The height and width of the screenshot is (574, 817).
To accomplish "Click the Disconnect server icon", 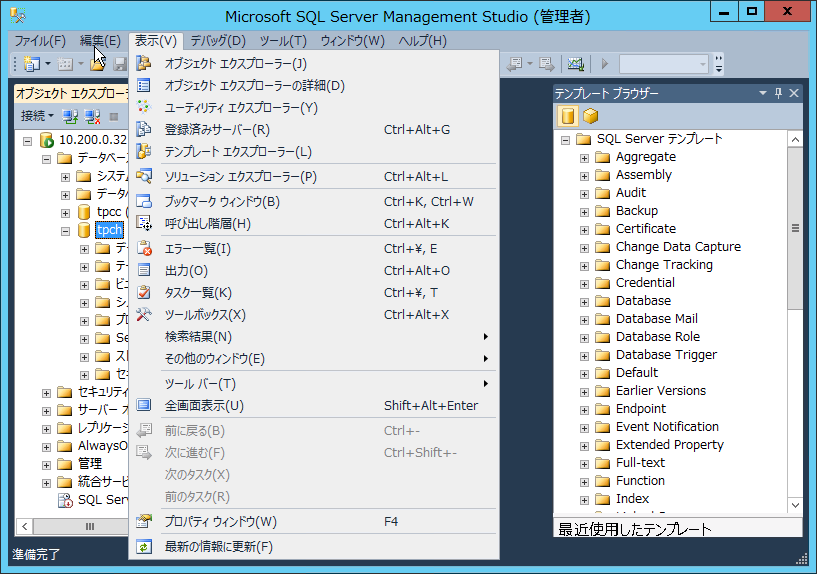I will pos(92,116).
